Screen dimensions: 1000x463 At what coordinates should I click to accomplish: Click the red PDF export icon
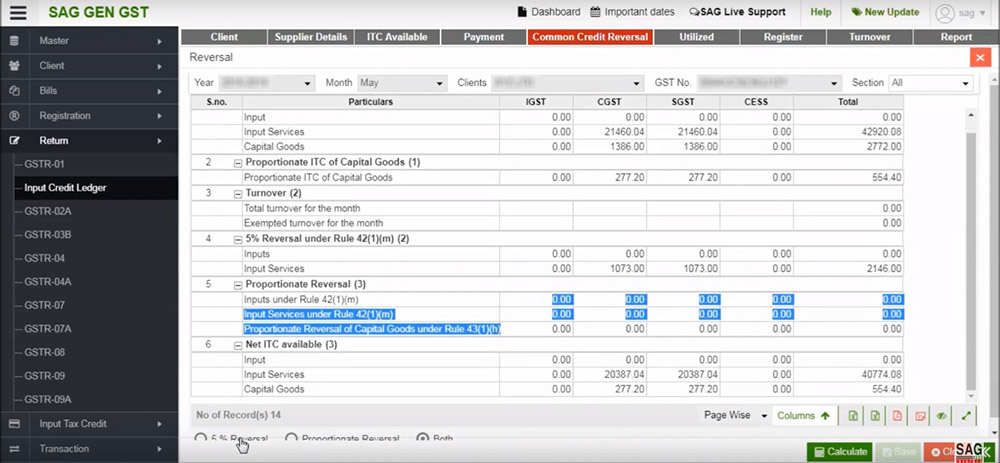897,415
